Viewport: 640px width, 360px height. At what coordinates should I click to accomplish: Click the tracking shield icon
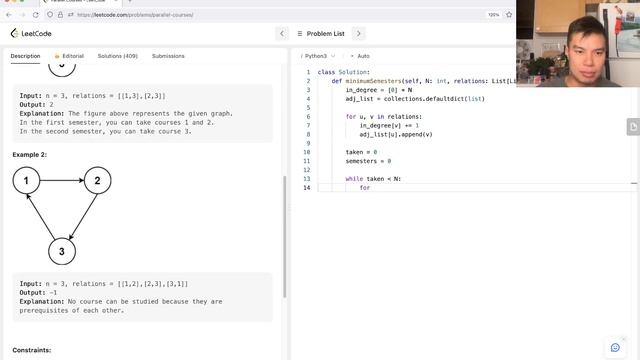50,15
